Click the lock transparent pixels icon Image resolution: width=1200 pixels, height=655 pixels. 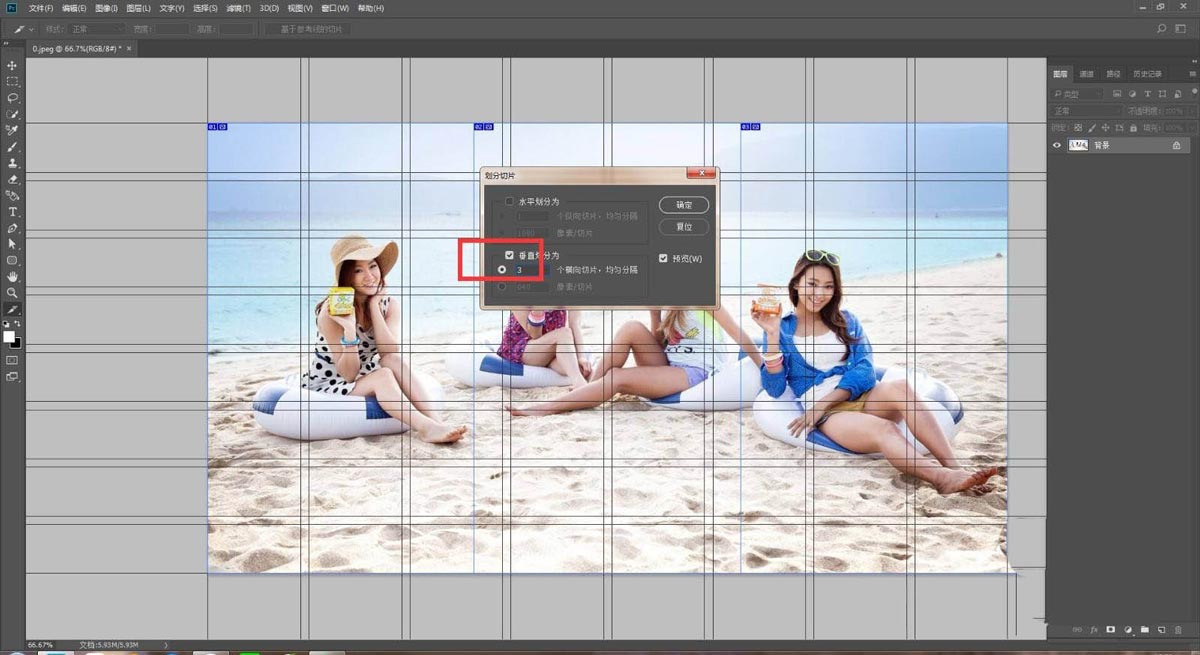click(1077, 128)
